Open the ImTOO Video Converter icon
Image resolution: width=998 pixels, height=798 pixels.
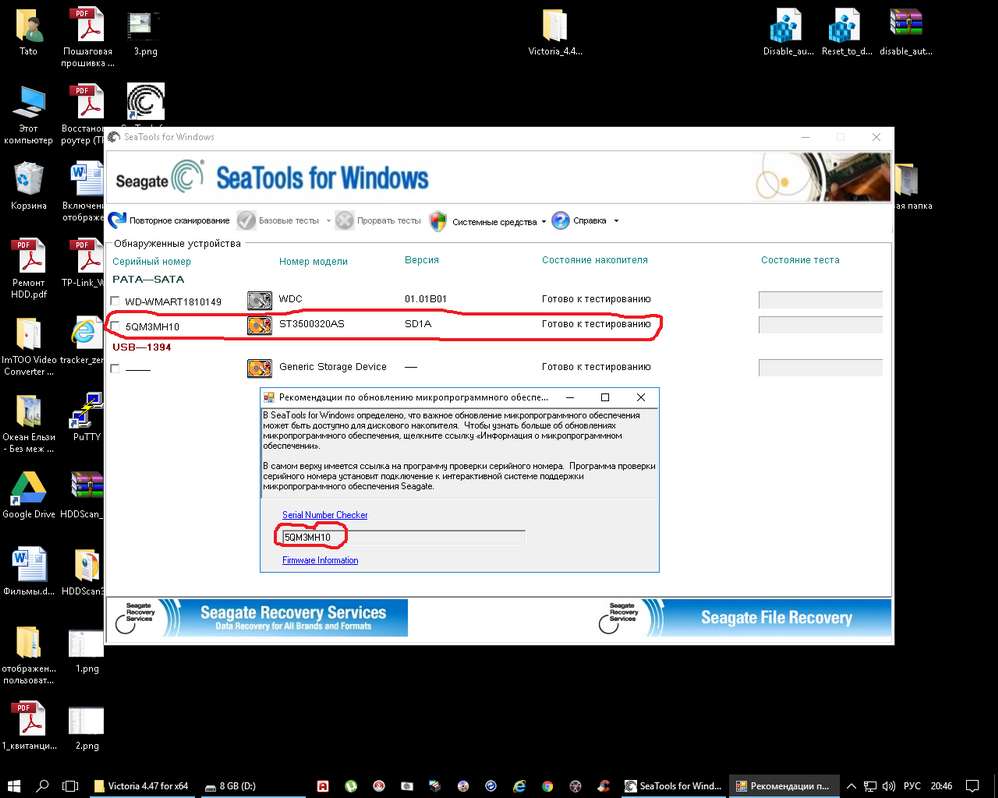(28, 346)
